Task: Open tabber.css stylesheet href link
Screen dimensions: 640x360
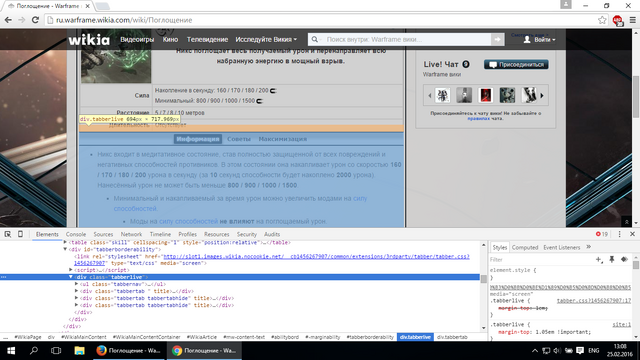Action: pos(316,256)
